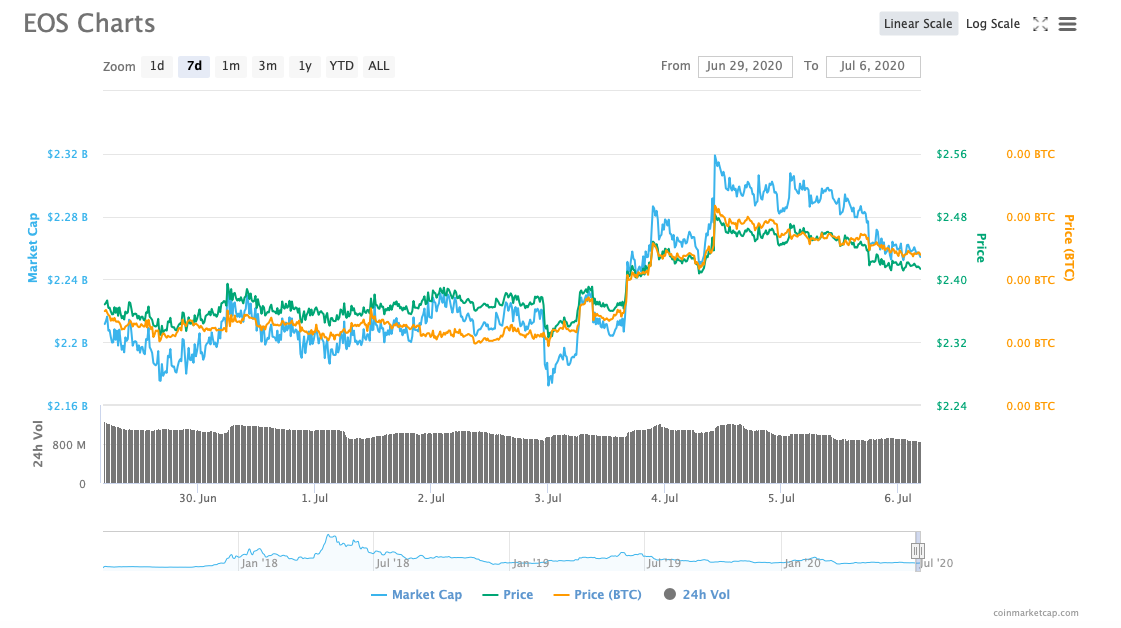
Task: Switch to Linear Scale
Action: 918,24
